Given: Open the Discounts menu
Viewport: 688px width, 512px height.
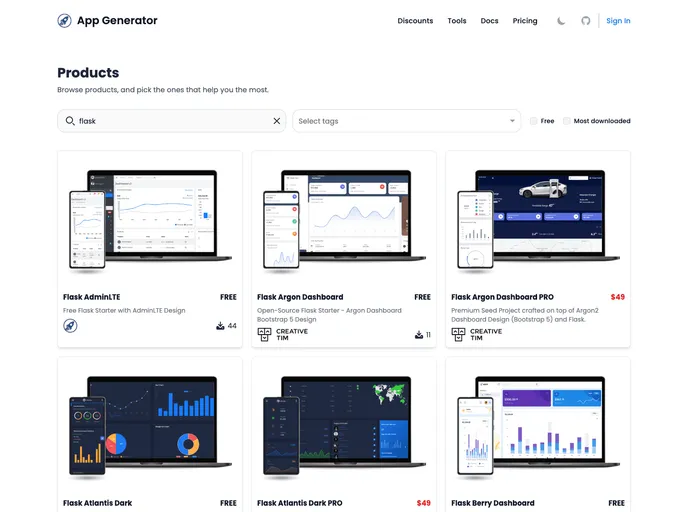Looking at the screenshot, I should (x=415, y=21).
